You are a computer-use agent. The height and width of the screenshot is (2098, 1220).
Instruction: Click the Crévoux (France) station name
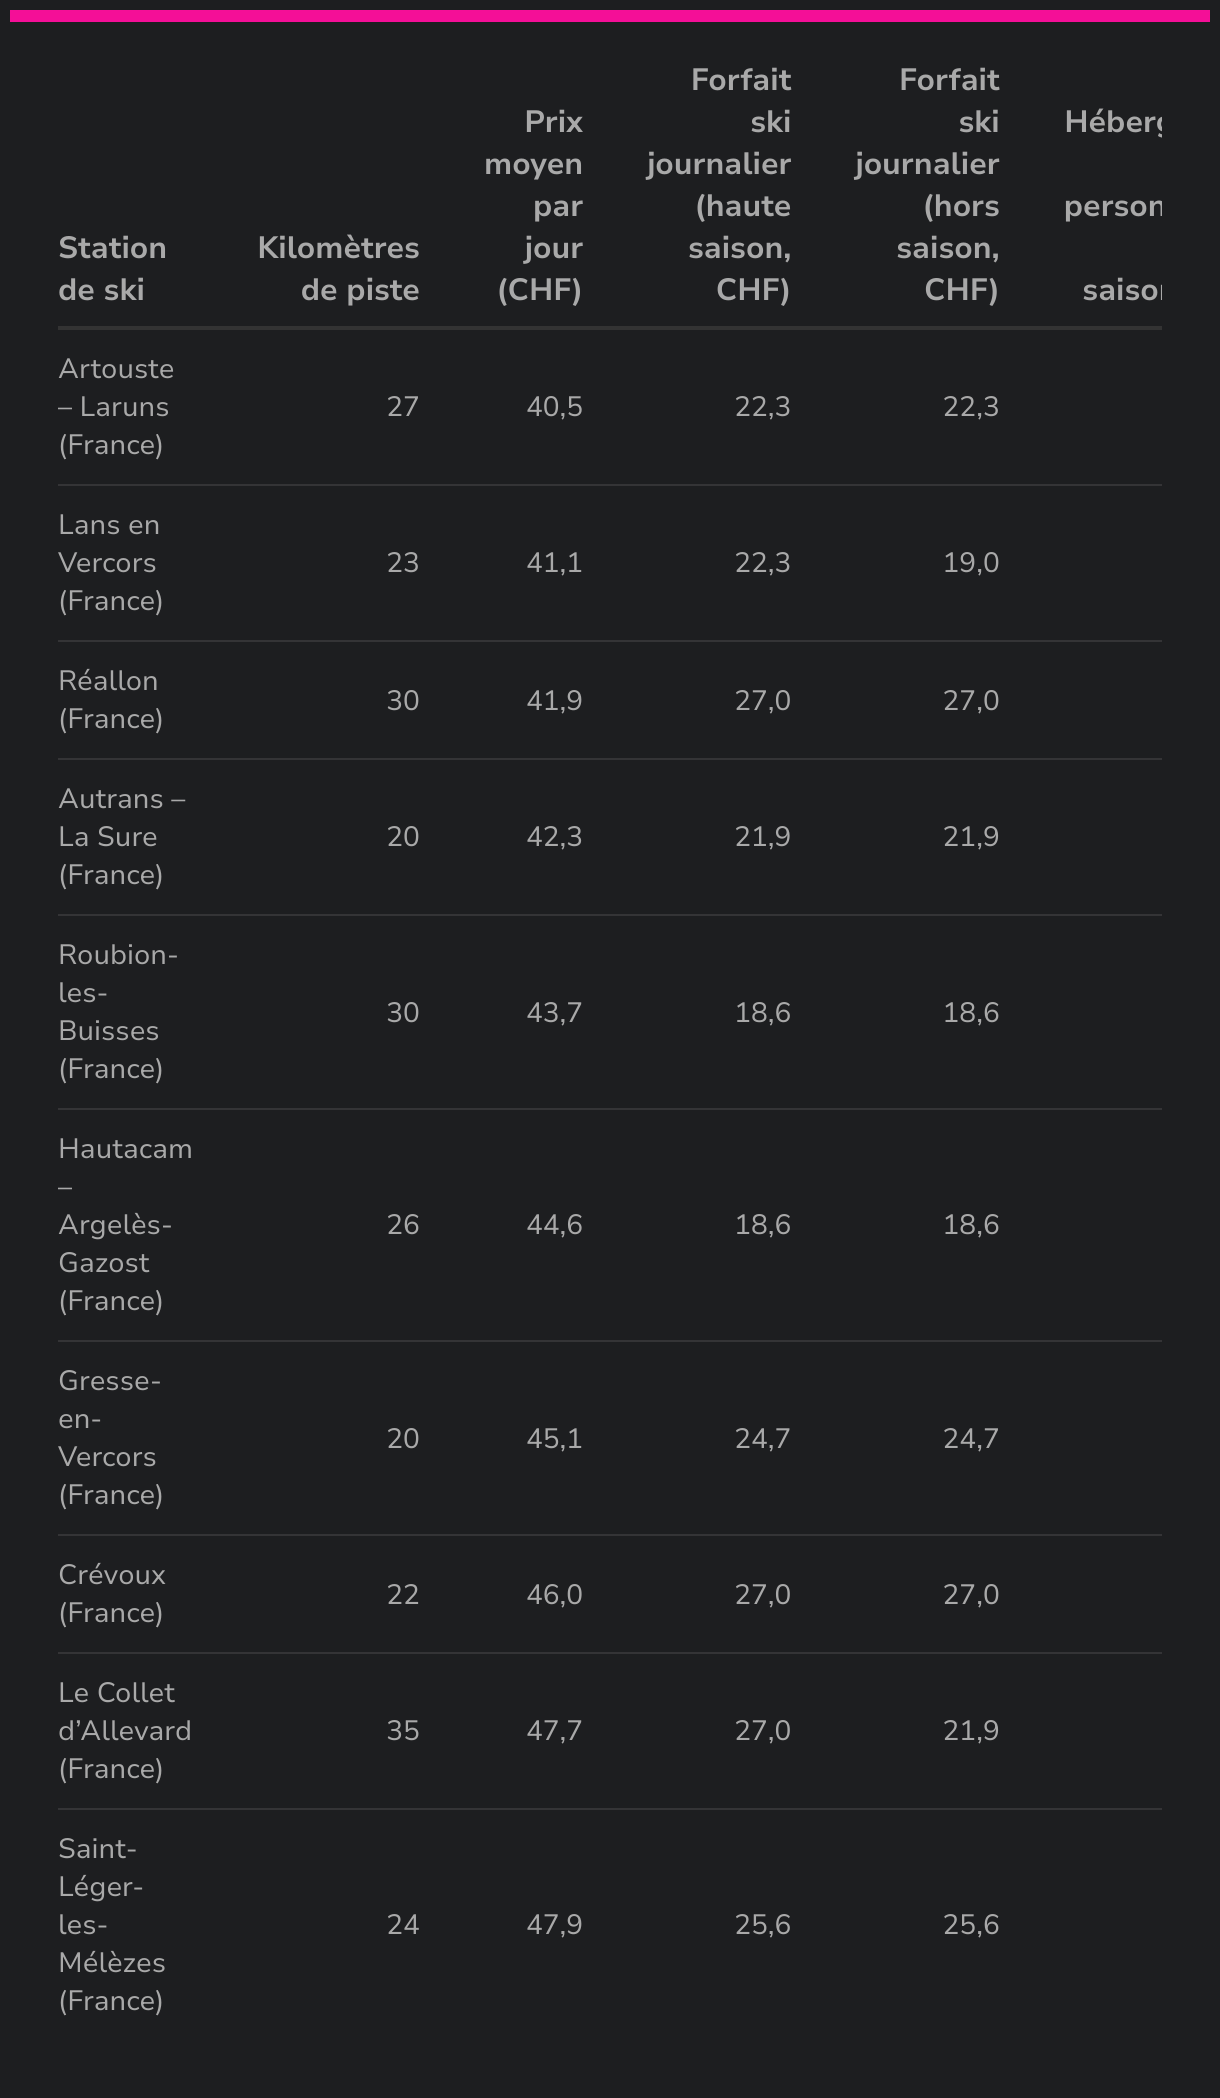tap(112, 1593)
